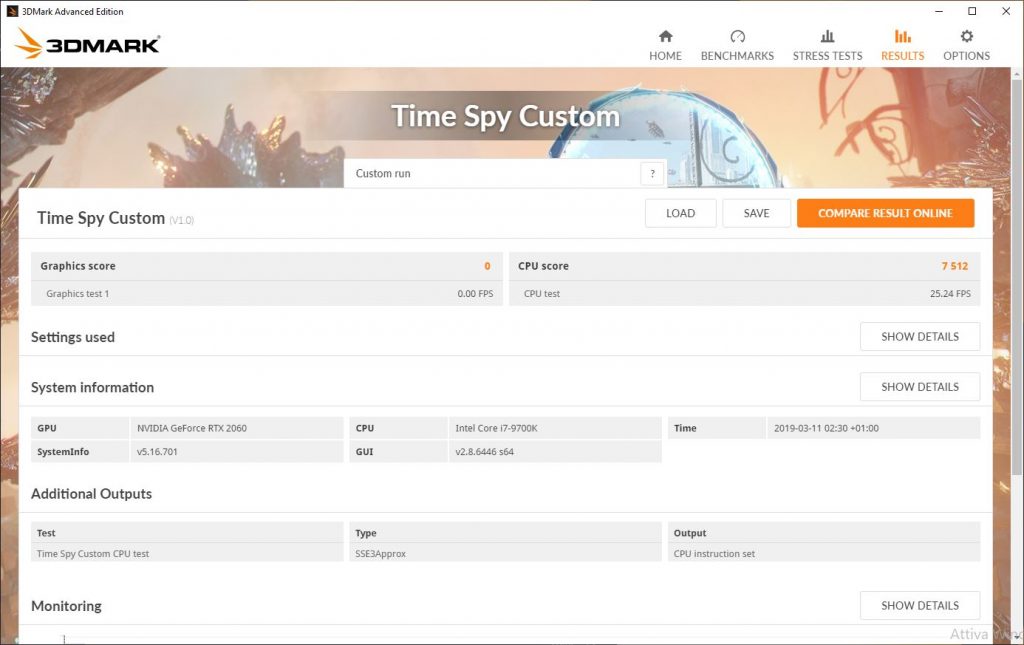Switch to the BENCHMARKS tab label
The height and width of the screenshot is (645, 1024).
[x=737, y=56]
